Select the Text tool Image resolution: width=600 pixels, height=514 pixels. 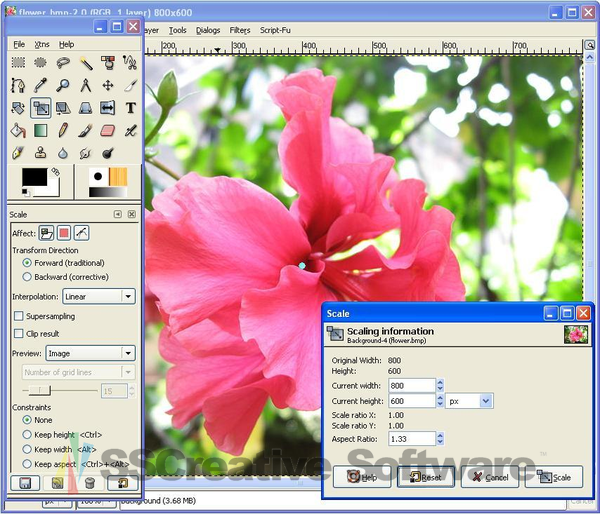[130, 108]
